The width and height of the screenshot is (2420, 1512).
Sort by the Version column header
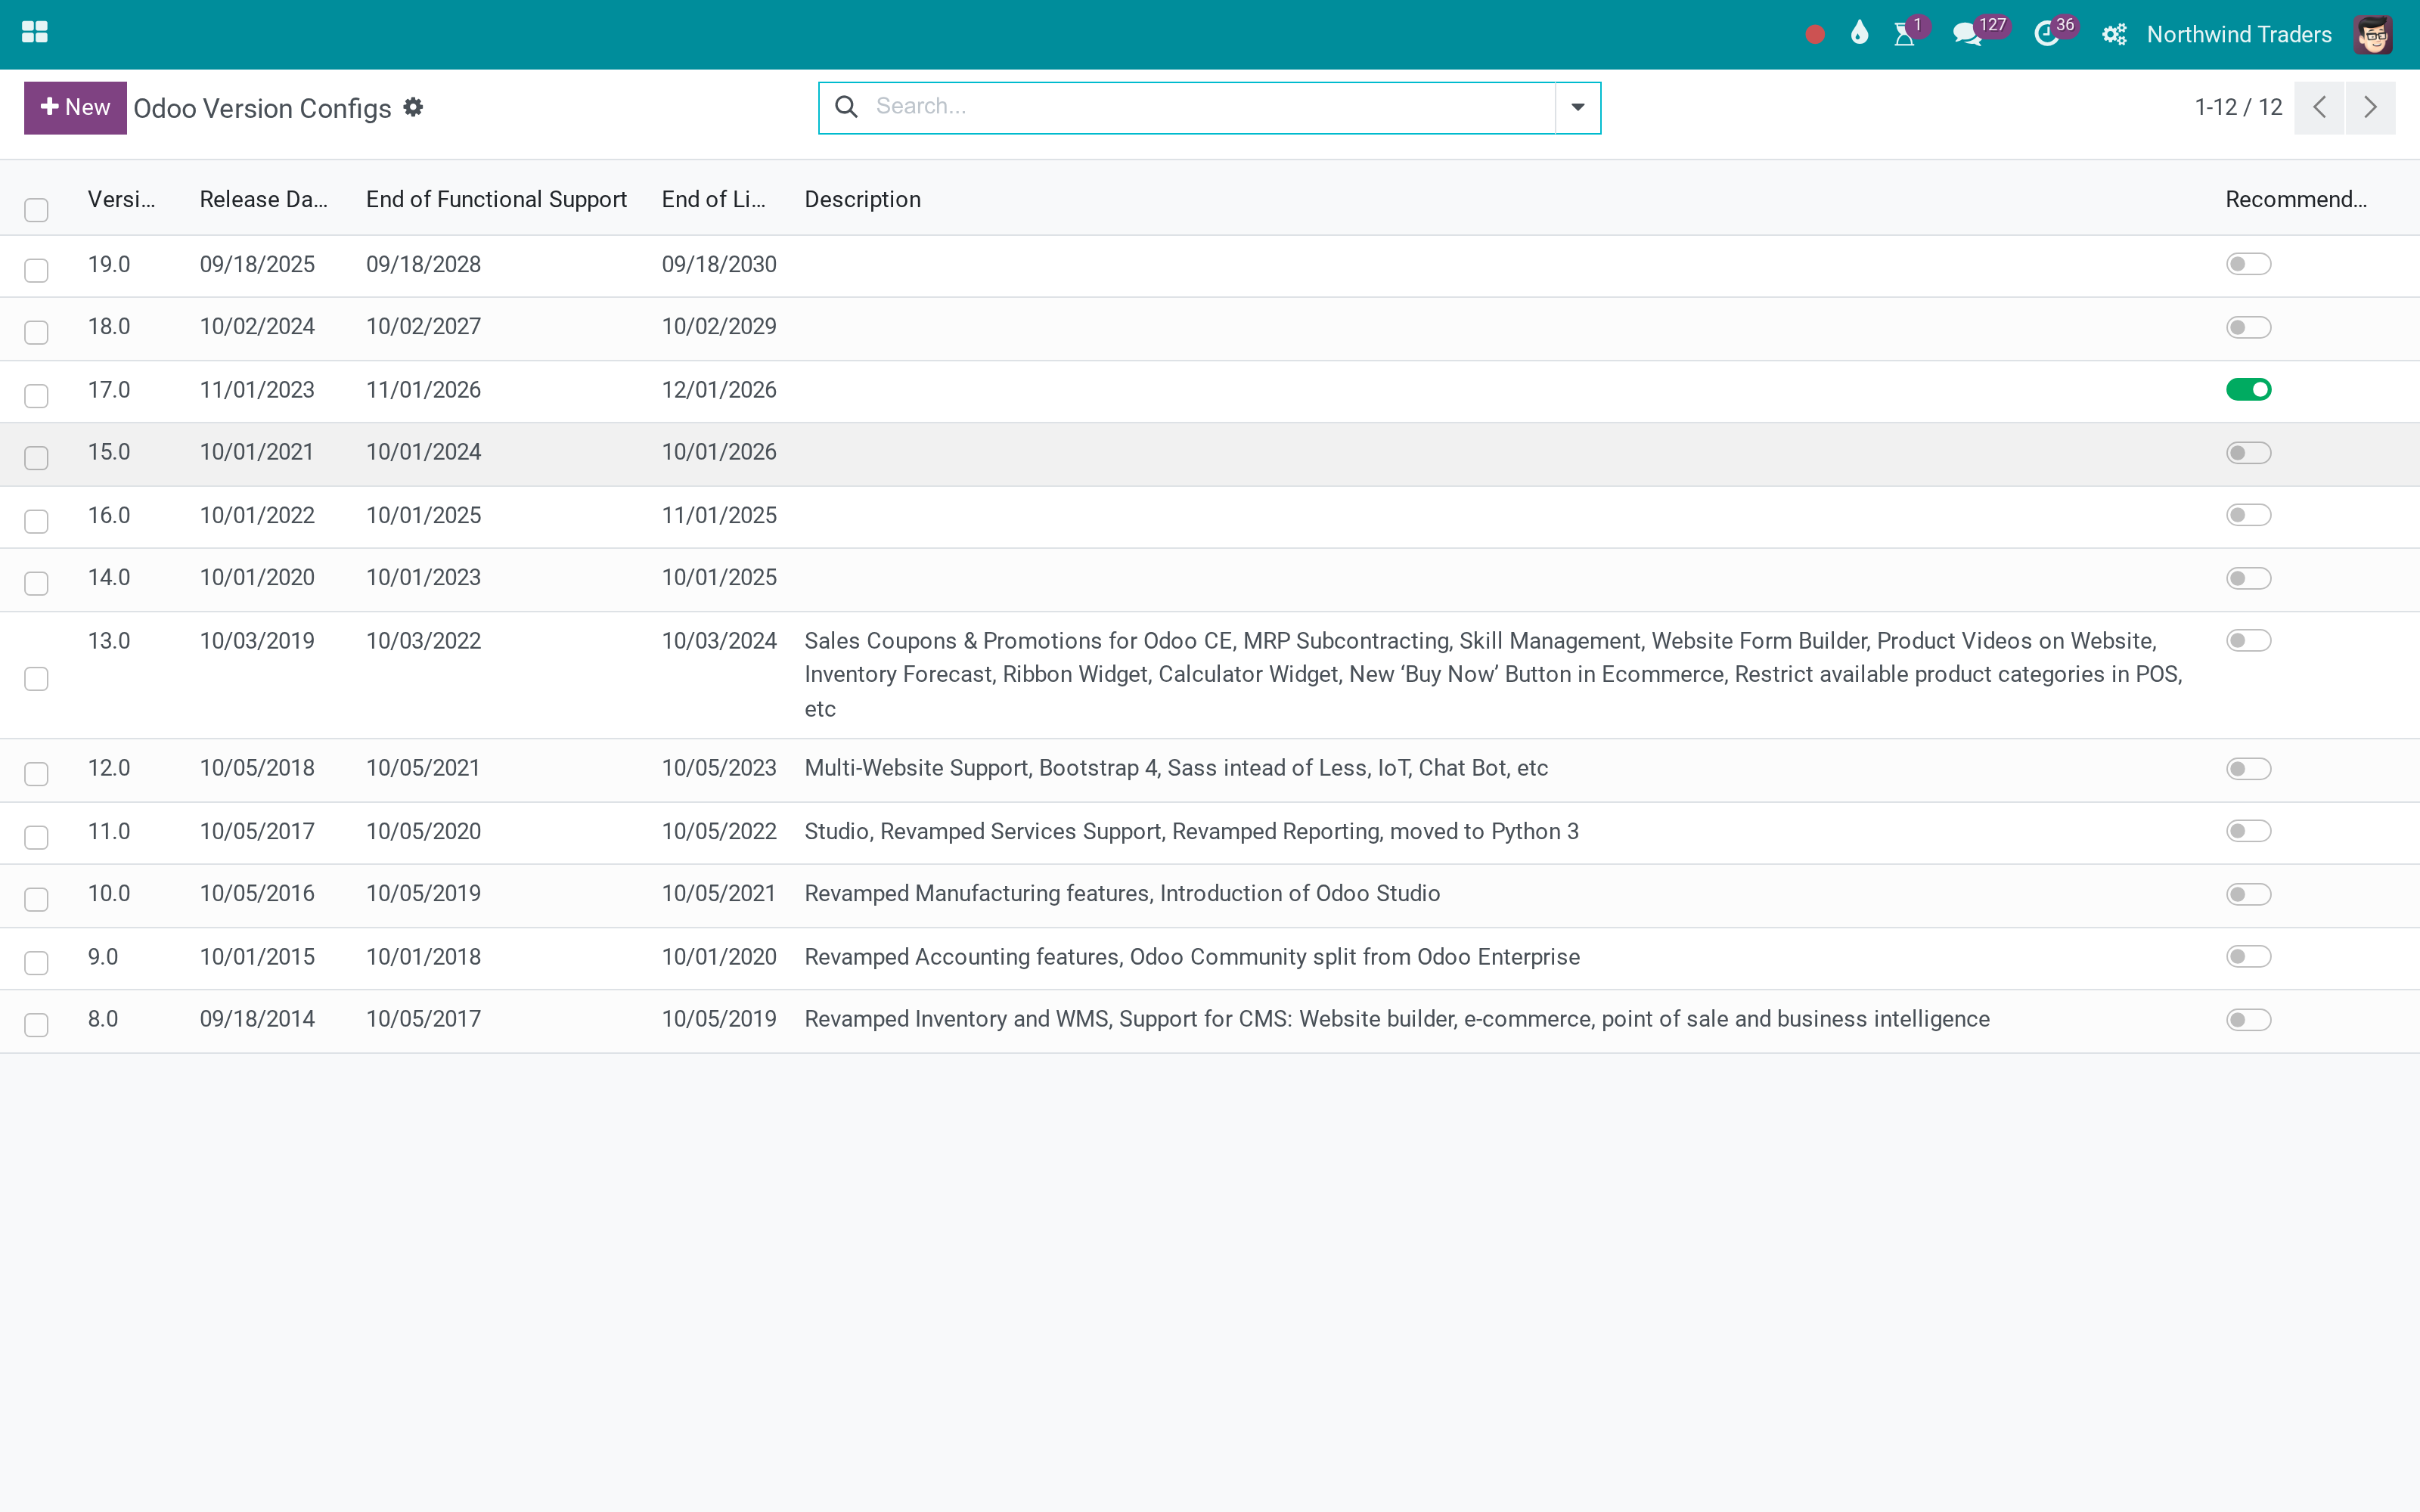pyautogui.click(x=121, y=199)
